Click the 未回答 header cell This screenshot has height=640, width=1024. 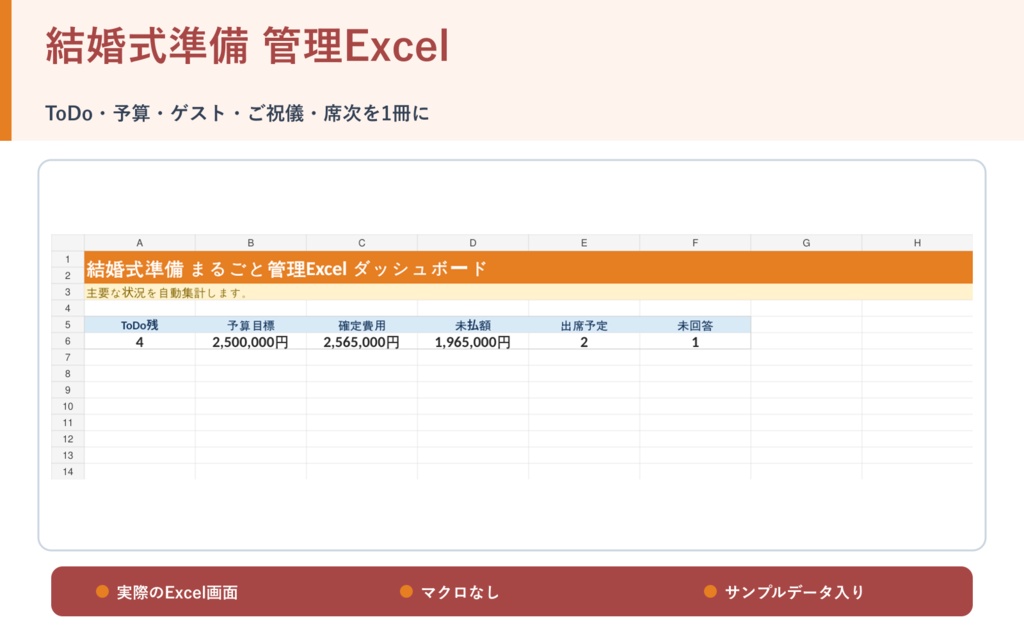coord(695,325)
